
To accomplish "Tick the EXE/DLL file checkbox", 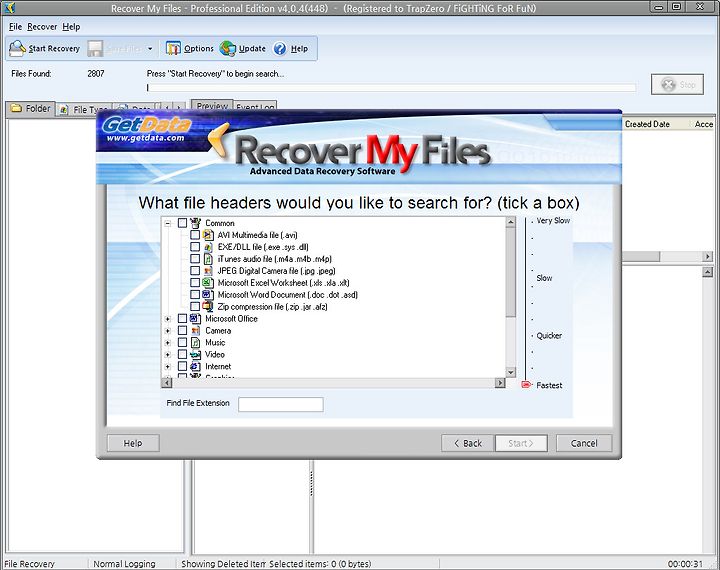I will 195,247.
